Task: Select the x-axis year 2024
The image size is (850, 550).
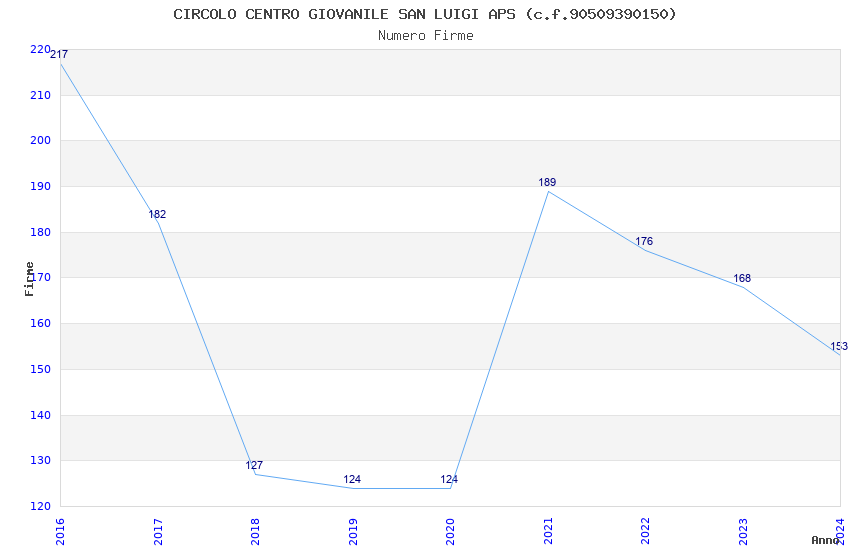Action: coord(840,532)
